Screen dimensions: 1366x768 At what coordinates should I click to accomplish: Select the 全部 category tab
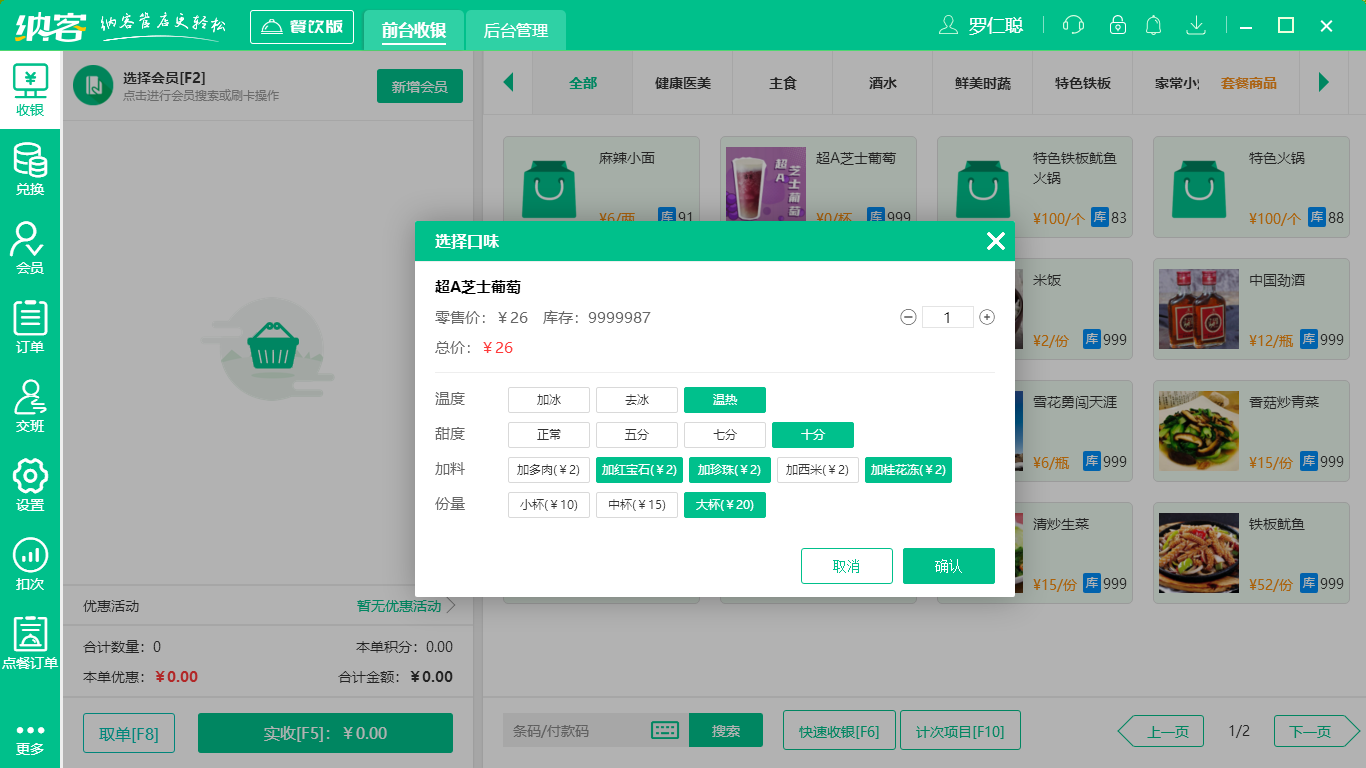pos(583,83)
